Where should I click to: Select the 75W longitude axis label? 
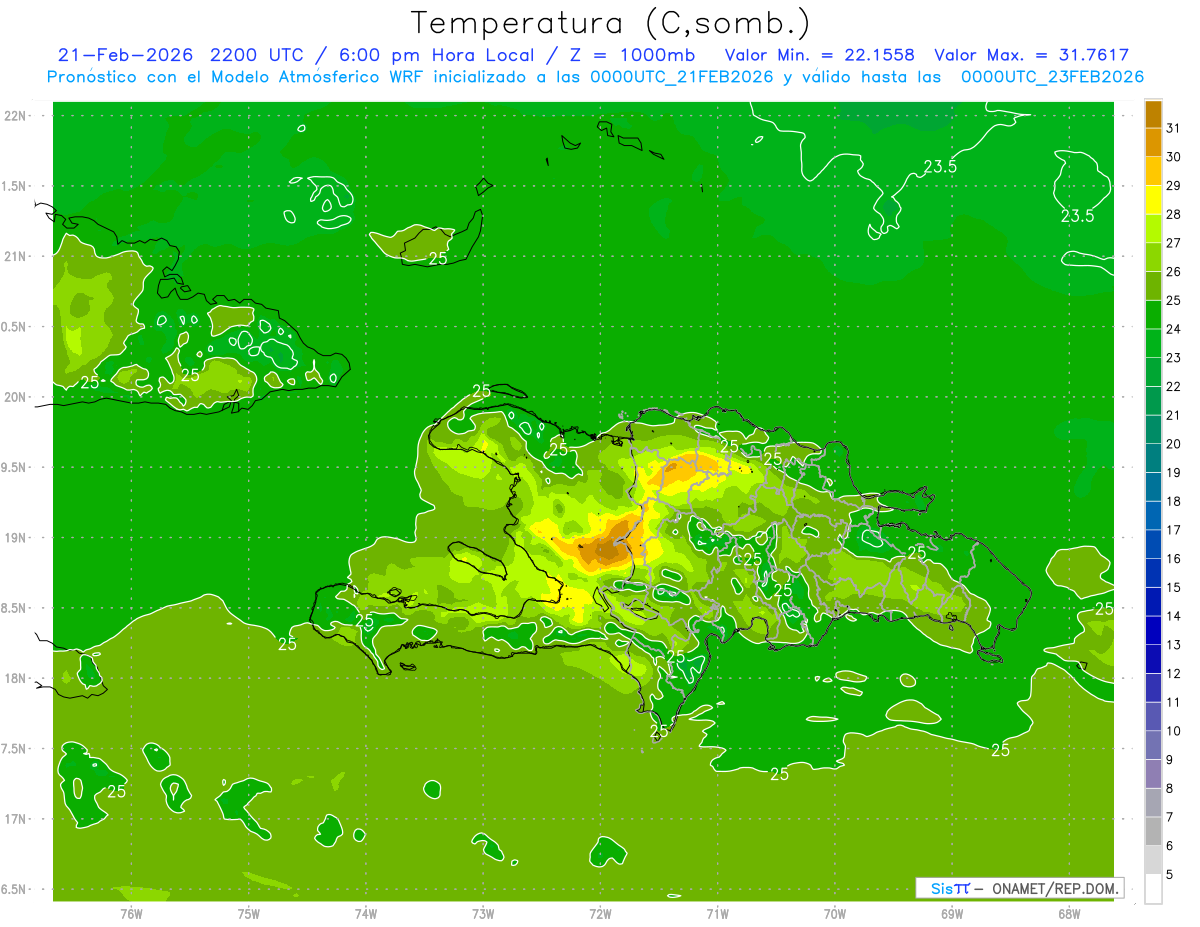tap(248, 913)
